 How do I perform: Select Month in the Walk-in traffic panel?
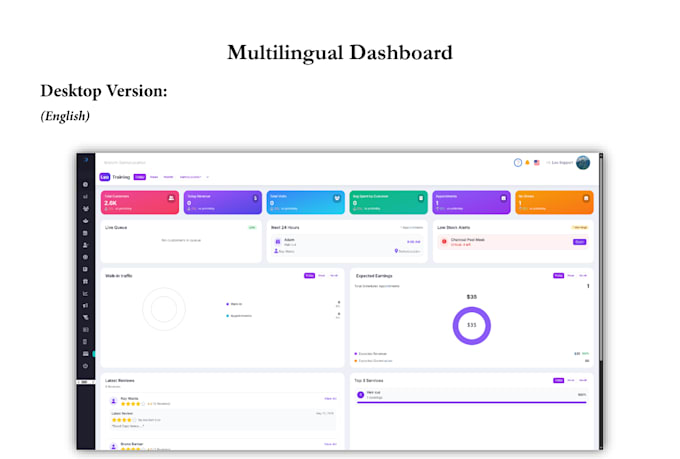coord(334,275)
